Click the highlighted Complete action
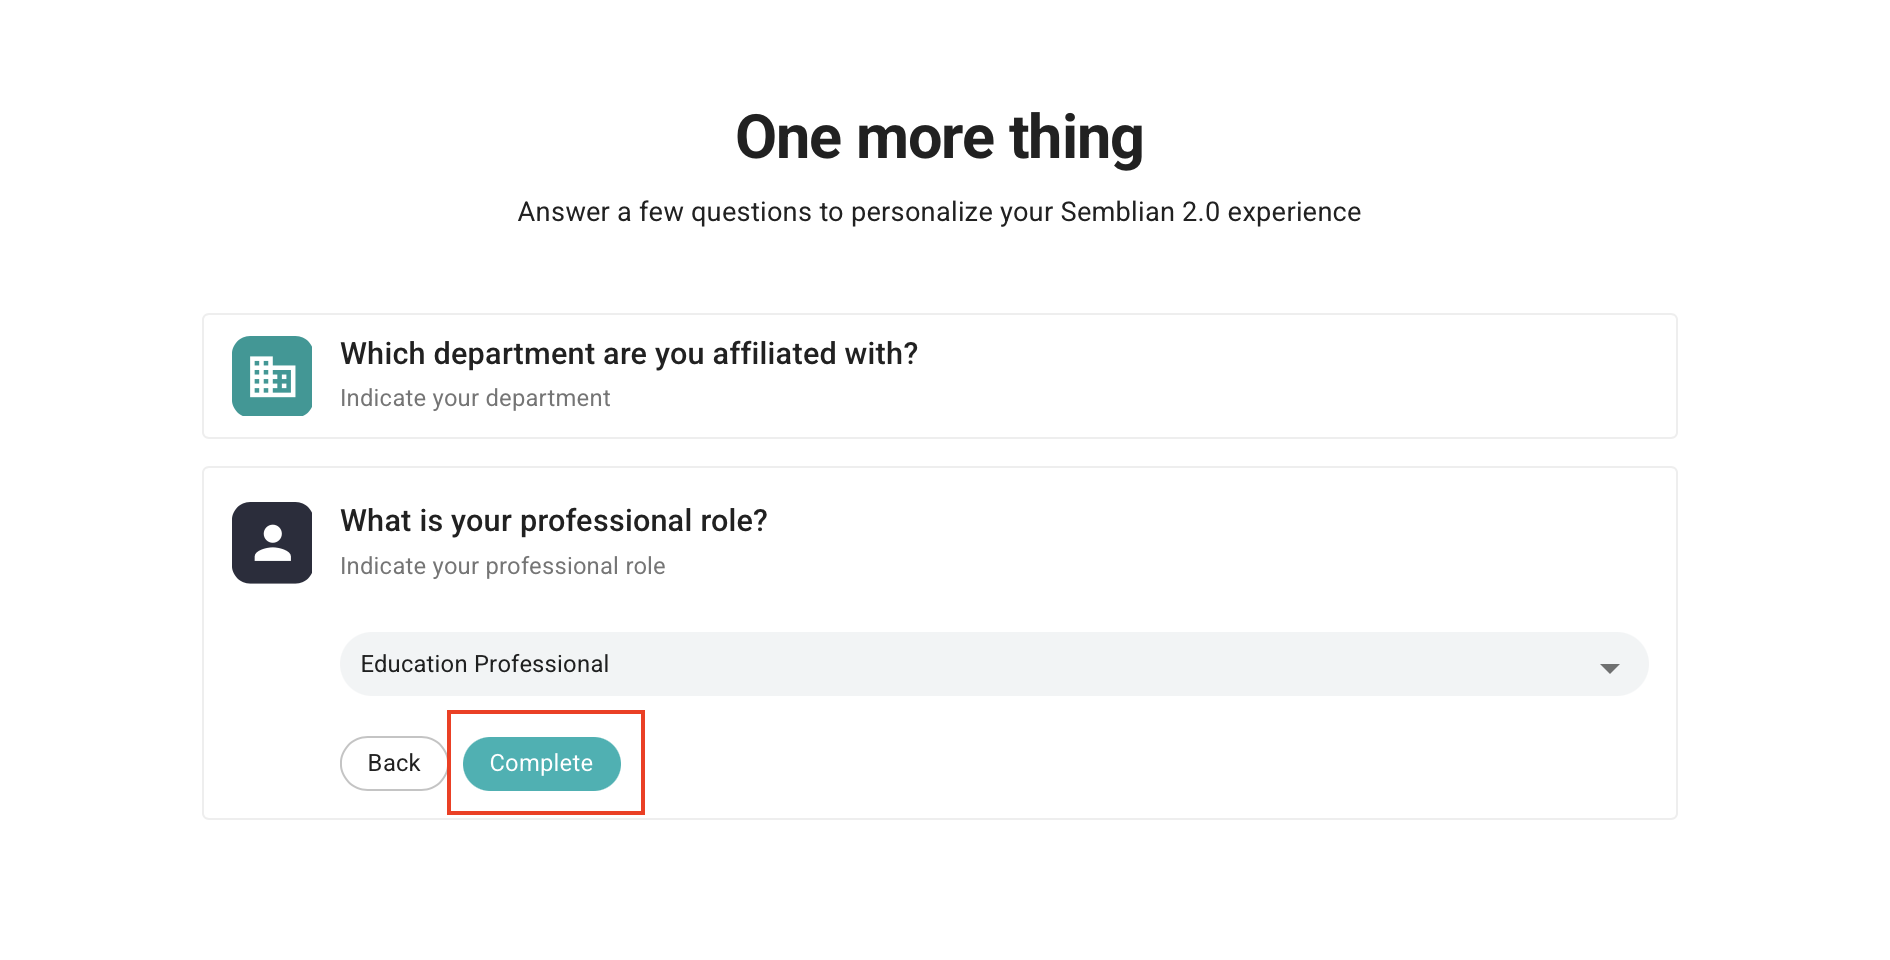Screen dimensions: 1890x960 (x=541, y=763)
